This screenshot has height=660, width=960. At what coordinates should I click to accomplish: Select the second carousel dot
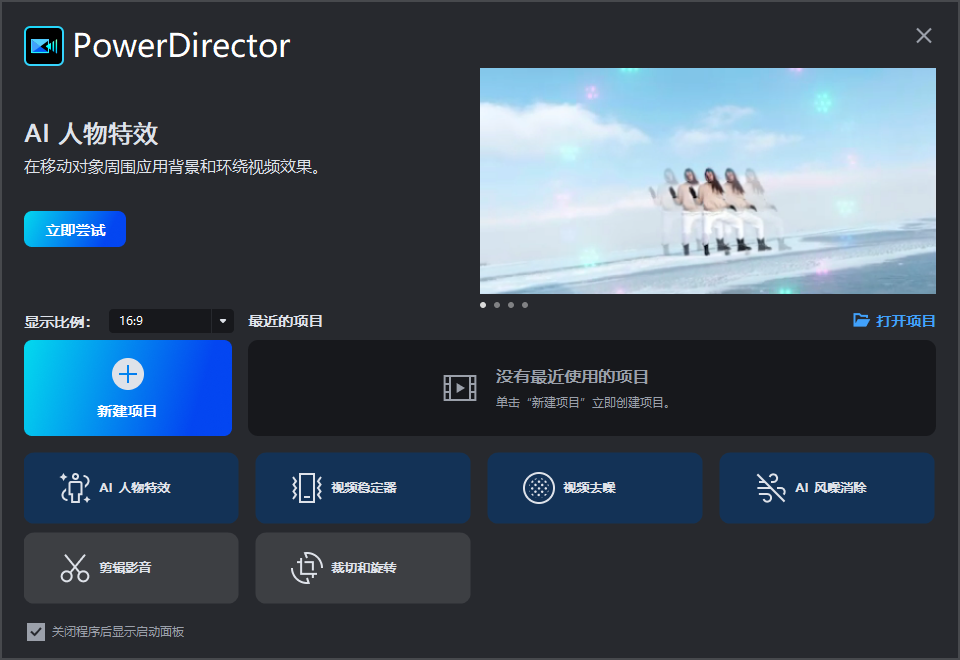(x=497, y=305)
